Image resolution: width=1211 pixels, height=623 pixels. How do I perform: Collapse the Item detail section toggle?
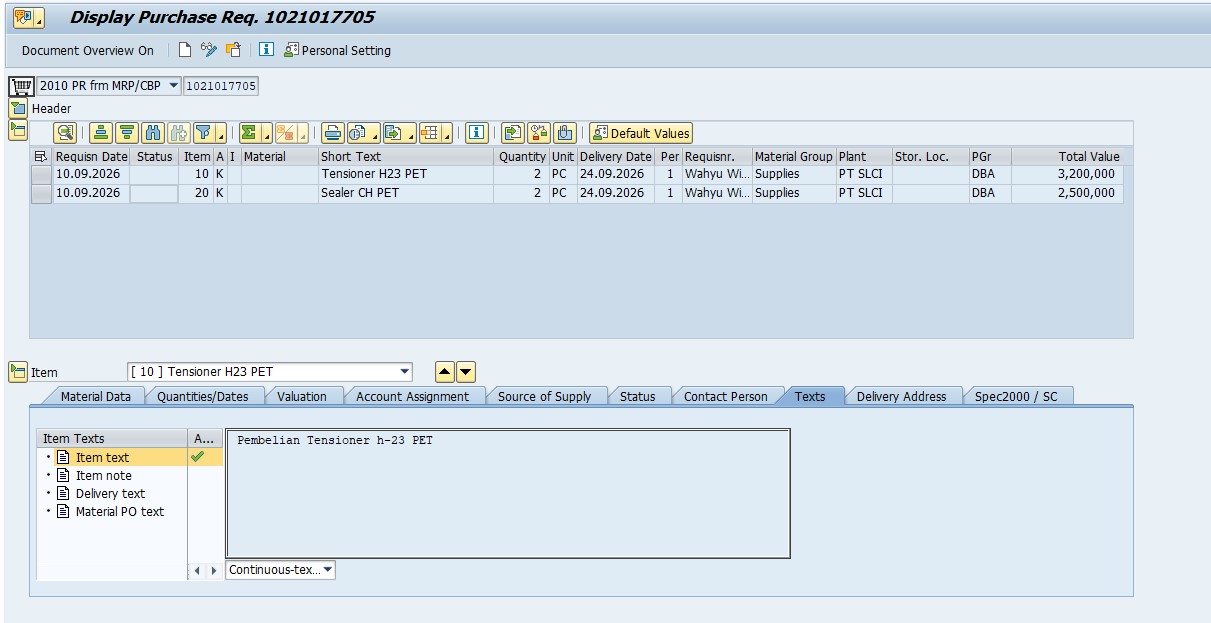18,372
